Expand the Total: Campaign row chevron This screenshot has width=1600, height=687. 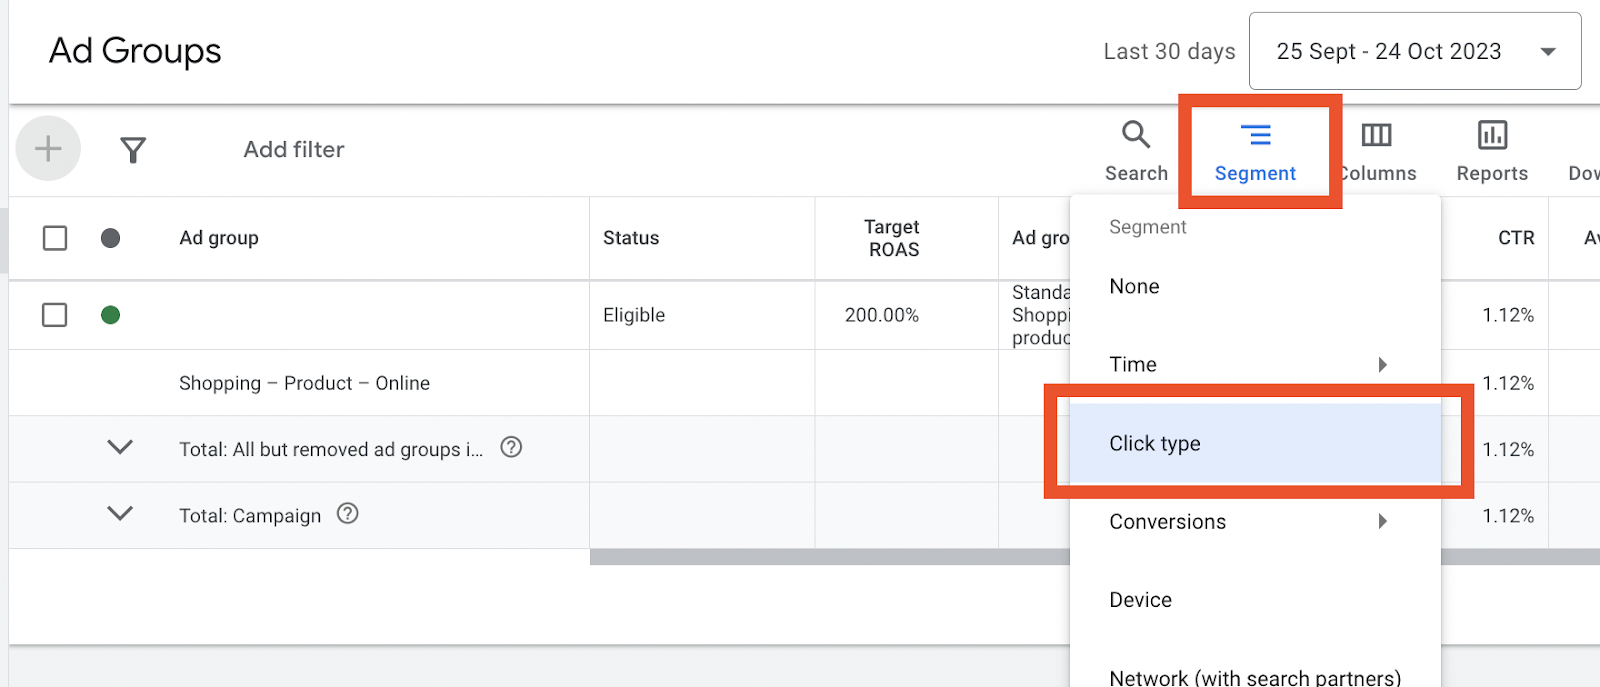(x=120, y=514)
